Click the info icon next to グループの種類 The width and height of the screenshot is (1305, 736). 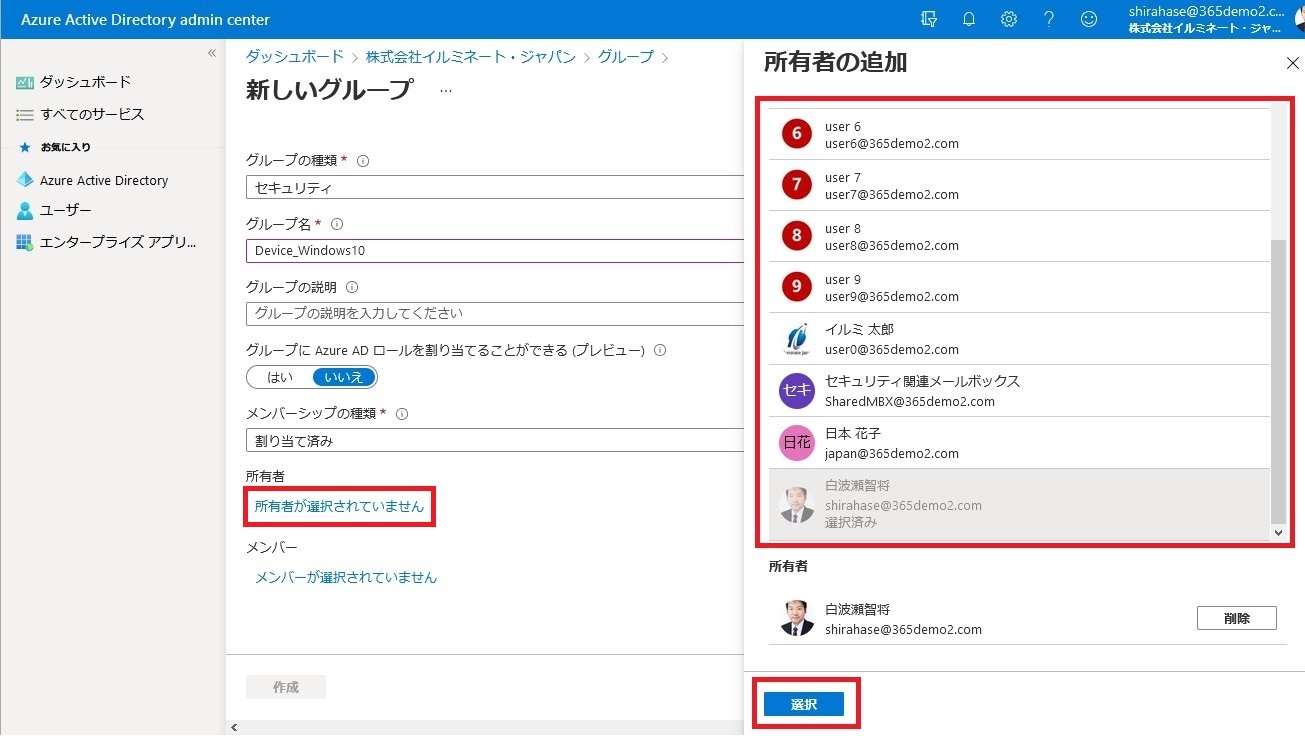tap(363, 160)
